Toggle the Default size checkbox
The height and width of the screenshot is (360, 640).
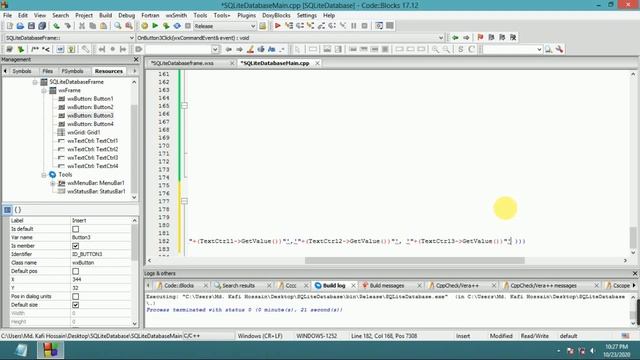click(x=76, y=305)
